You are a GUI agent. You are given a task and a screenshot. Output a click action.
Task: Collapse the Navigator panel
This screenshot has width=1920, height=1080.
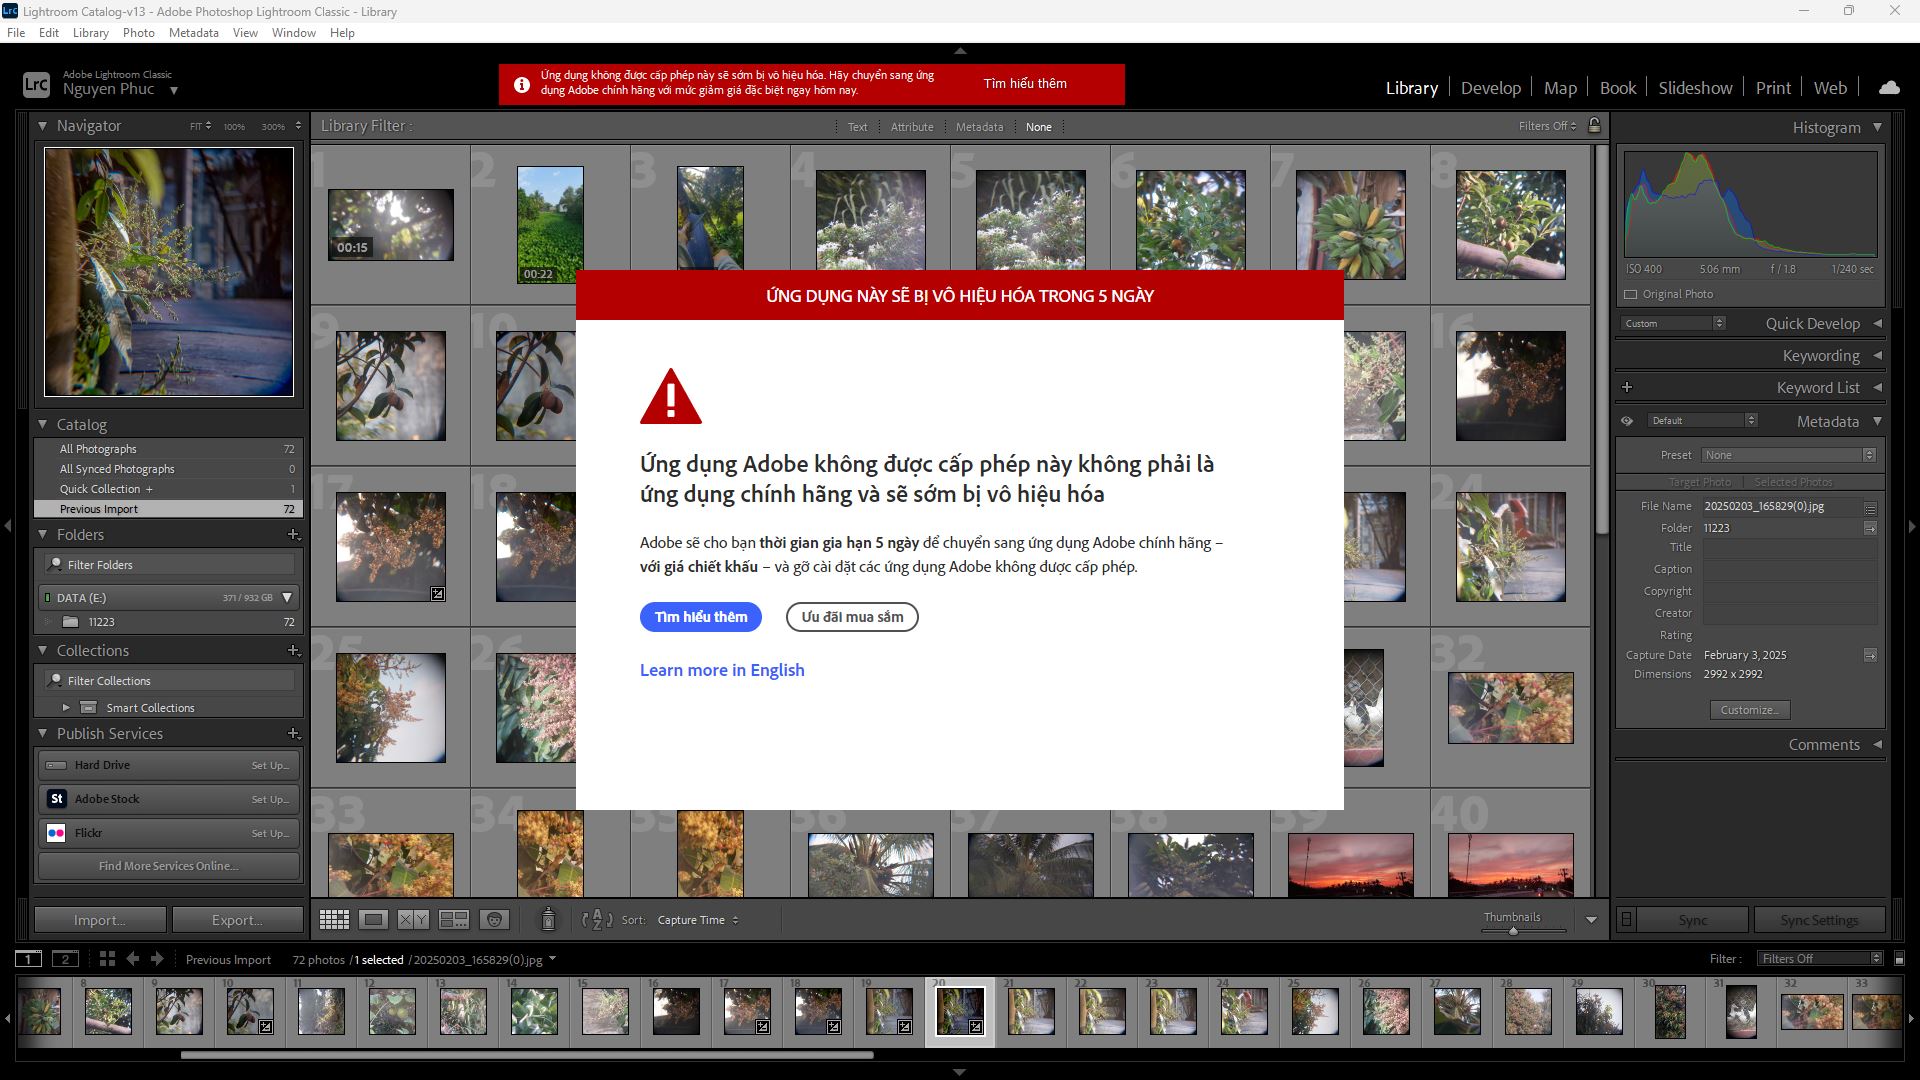(x=42, y=126)
